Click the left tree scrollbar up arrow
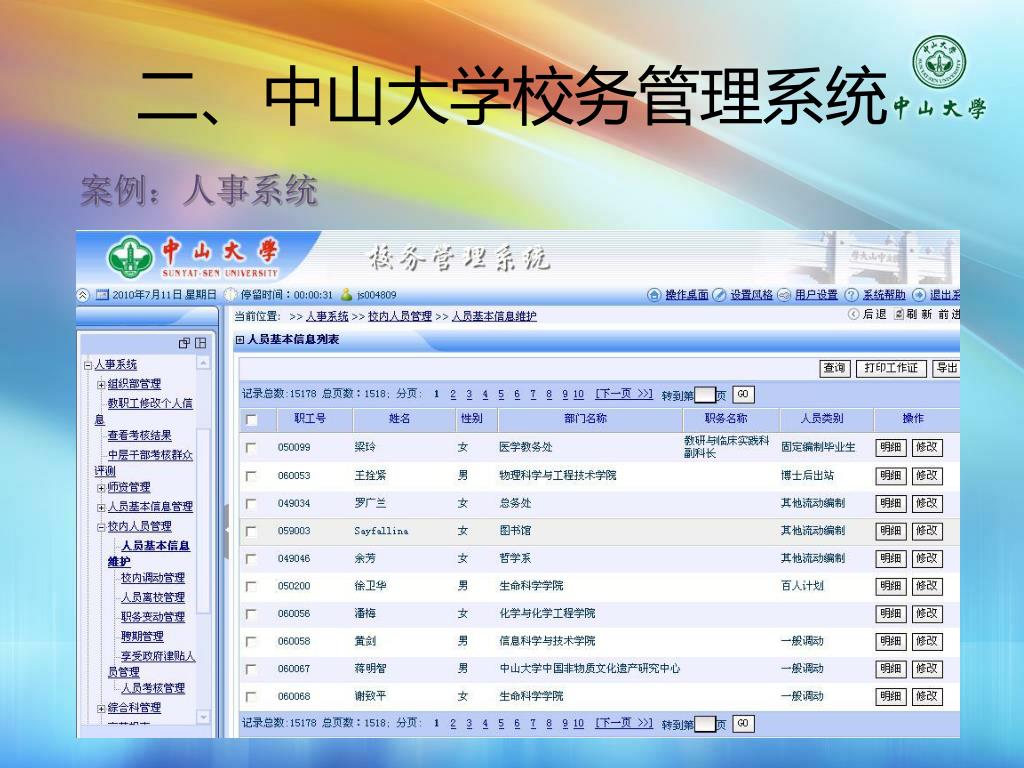1024x768 pixels. click(203, 362)
